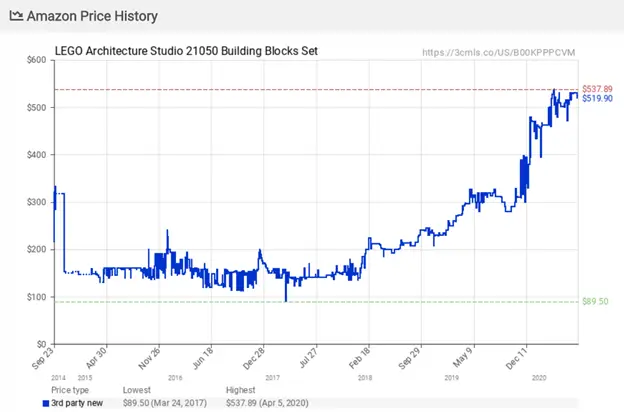This screenshot has width=624, height=412.
Task: Click the $600 y-axis label
Action: [36, 60]
